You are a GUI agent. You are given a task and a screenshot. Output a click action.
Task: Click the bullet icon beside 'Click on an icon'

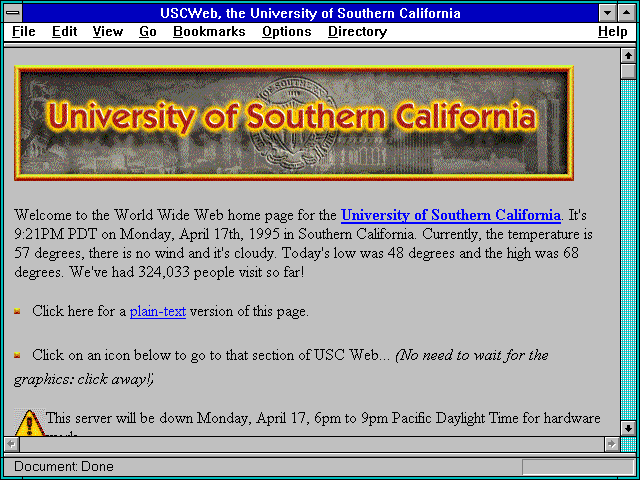(17, 356)
